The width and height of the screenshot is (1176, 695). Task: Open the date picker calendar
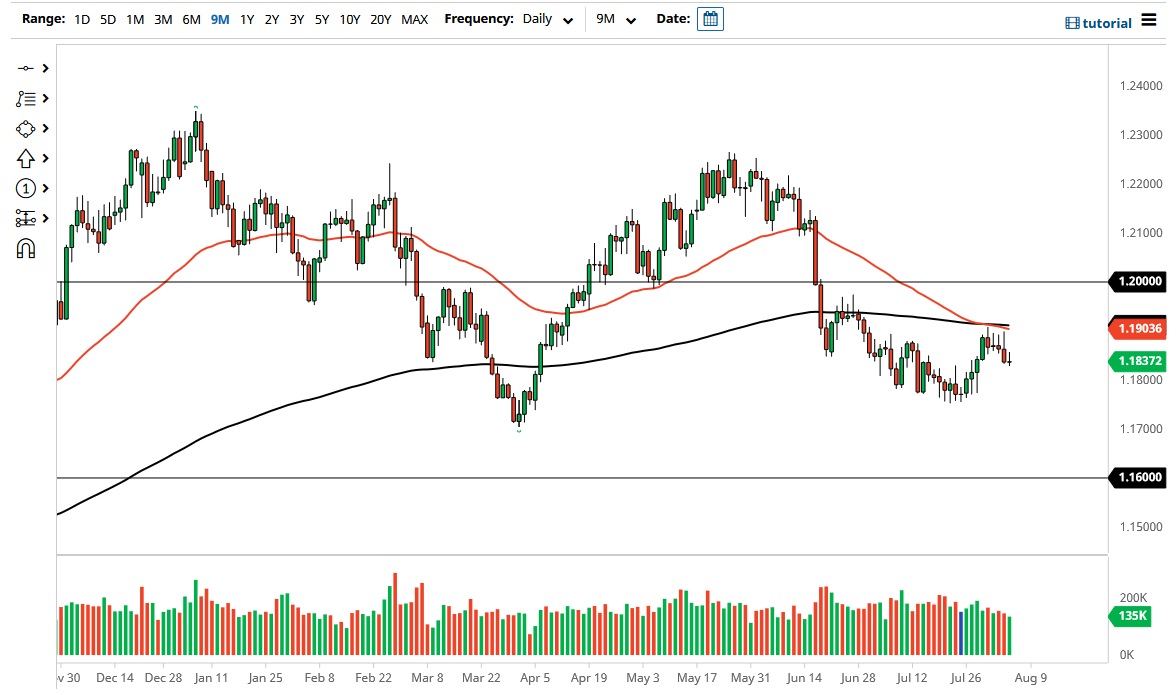tap(710, 19)
